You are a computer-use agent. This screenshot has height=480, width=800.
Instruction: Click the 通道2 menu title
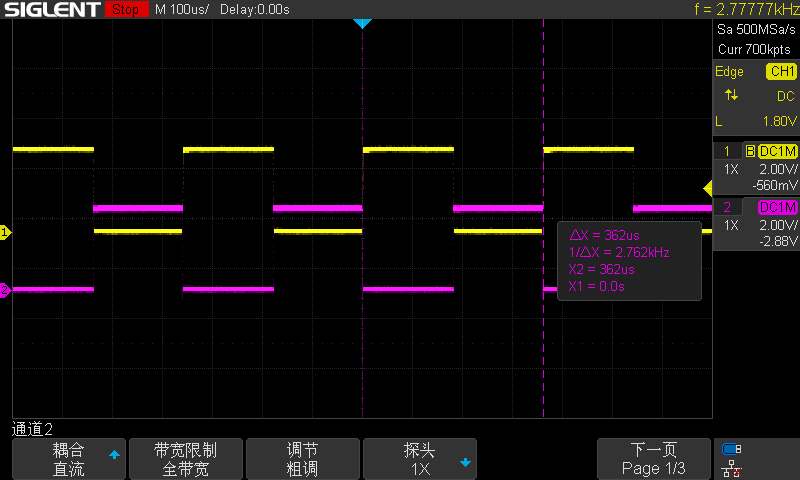coord(32,429)
